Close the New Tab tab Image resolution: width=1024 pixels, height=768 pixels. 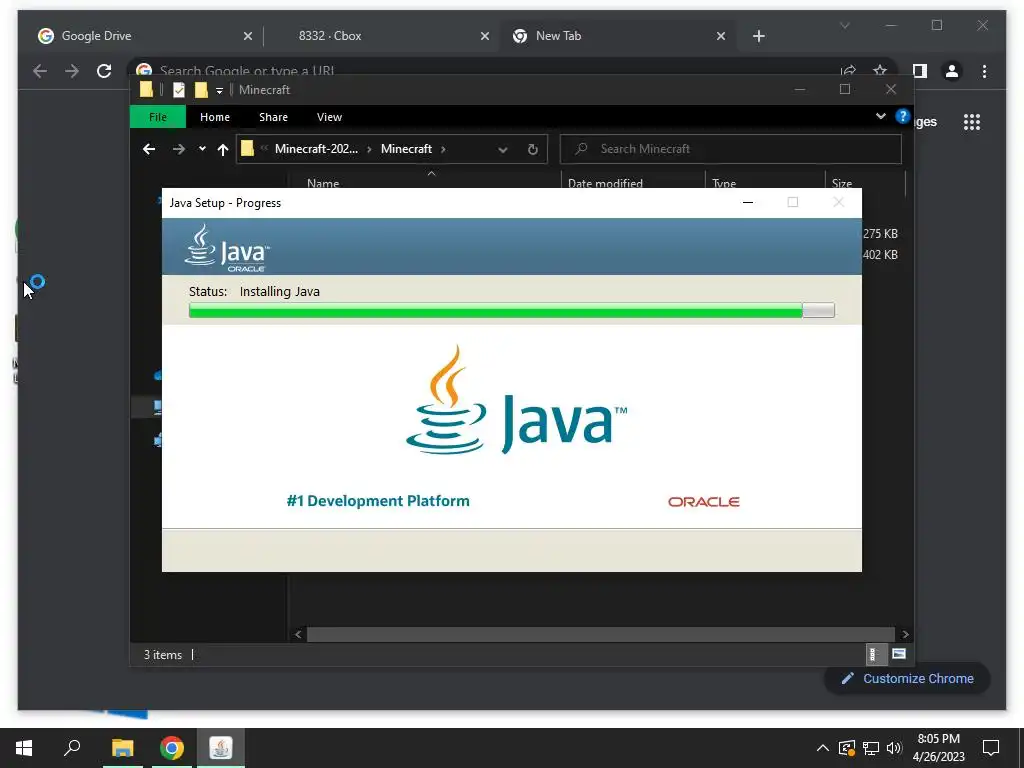coord(720,37)
